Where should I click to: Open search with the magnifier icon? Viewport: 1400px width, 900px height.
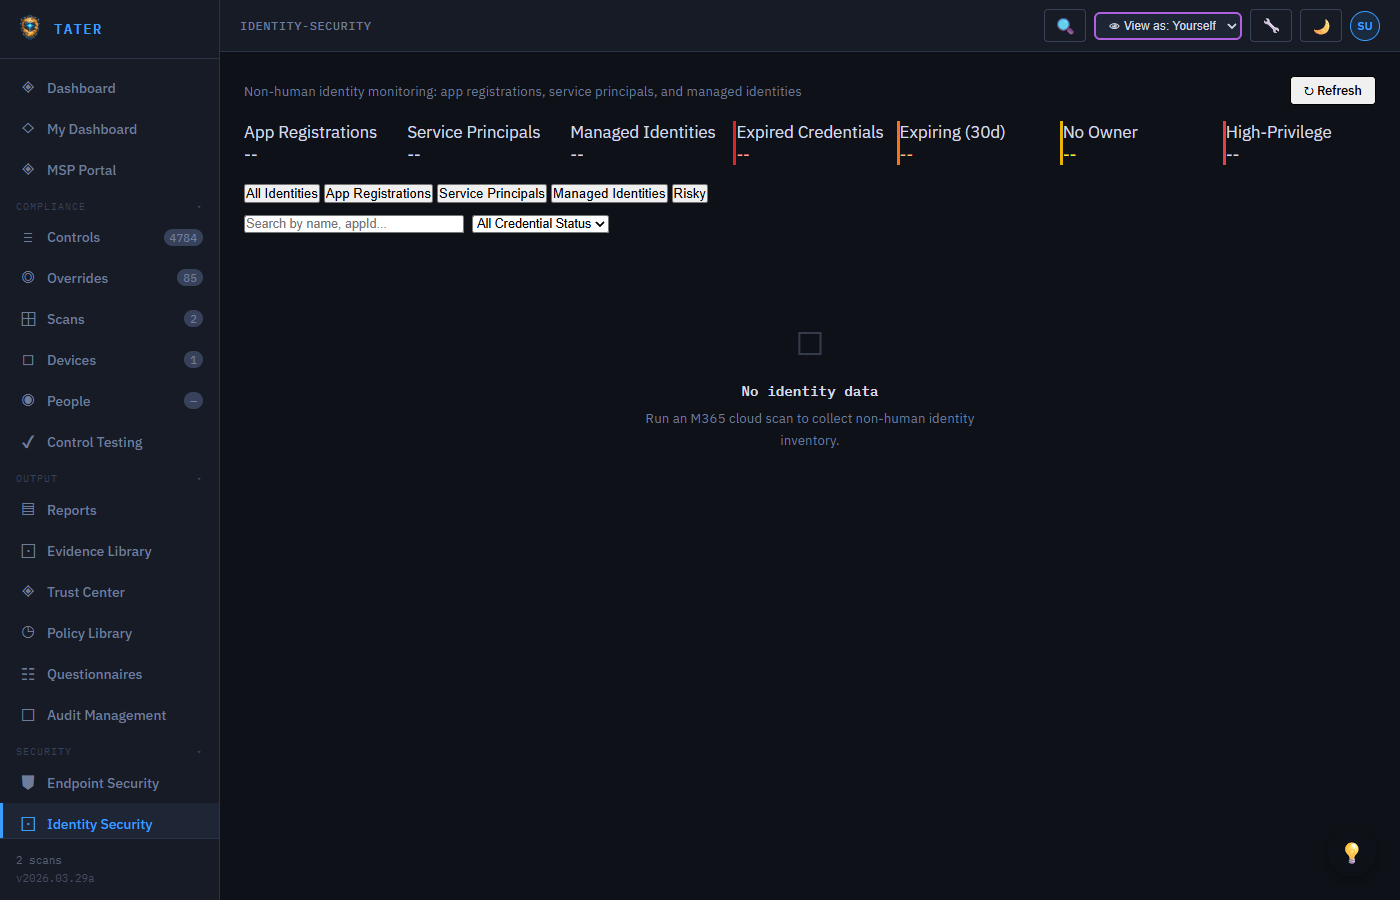coord(1065,26)
